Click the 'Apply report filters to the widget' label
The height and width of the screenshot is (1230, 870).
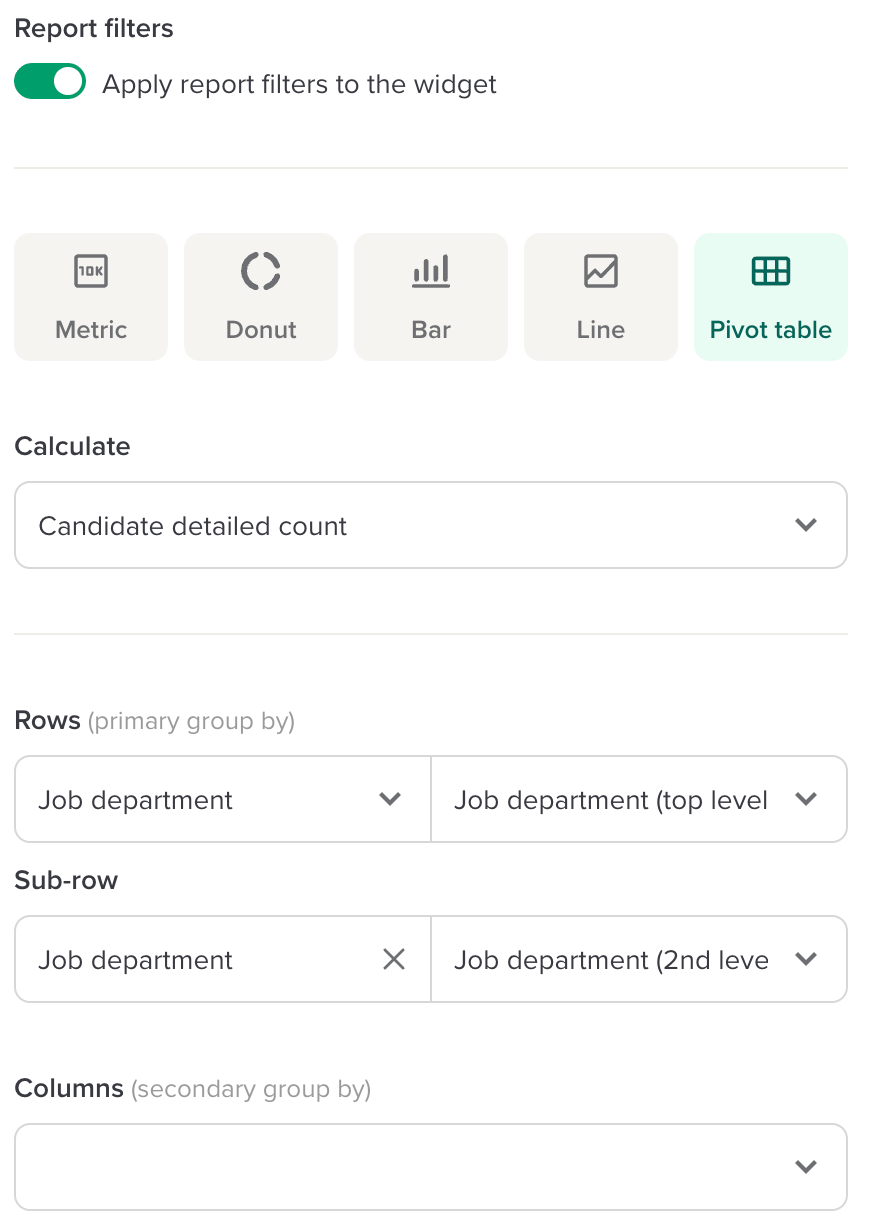(x=299, y=84)
